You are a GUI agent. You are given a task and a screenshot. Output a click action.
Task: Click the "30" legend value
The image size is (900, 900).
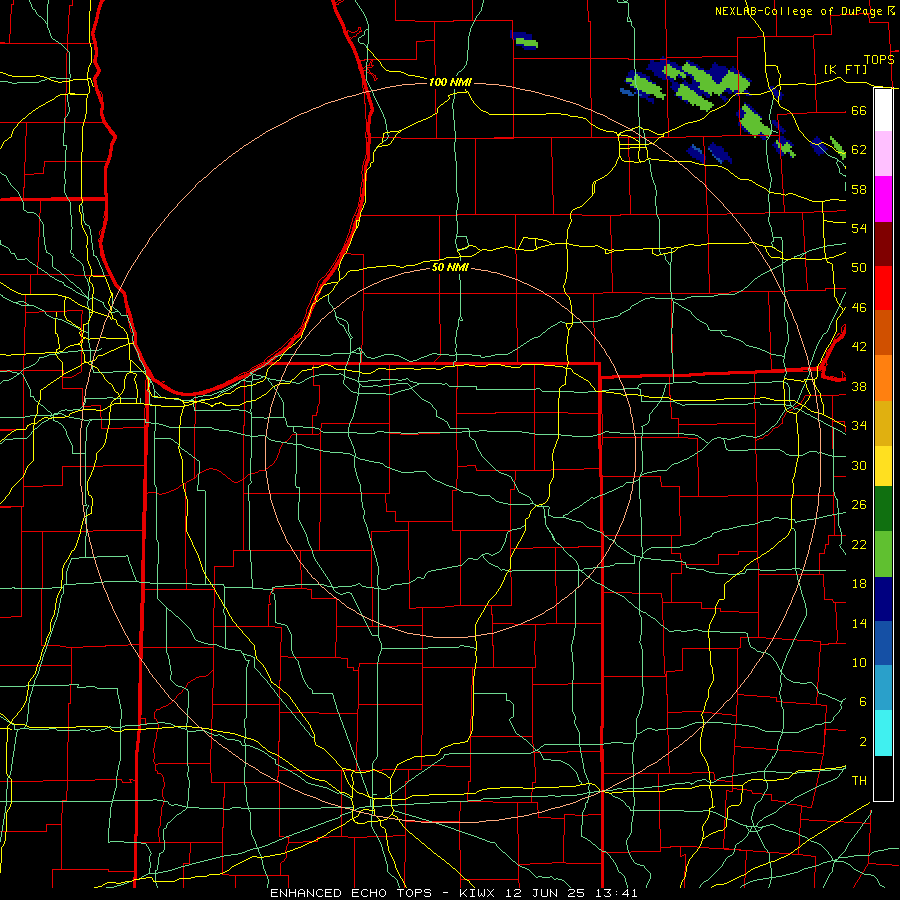tap(859, 465)
